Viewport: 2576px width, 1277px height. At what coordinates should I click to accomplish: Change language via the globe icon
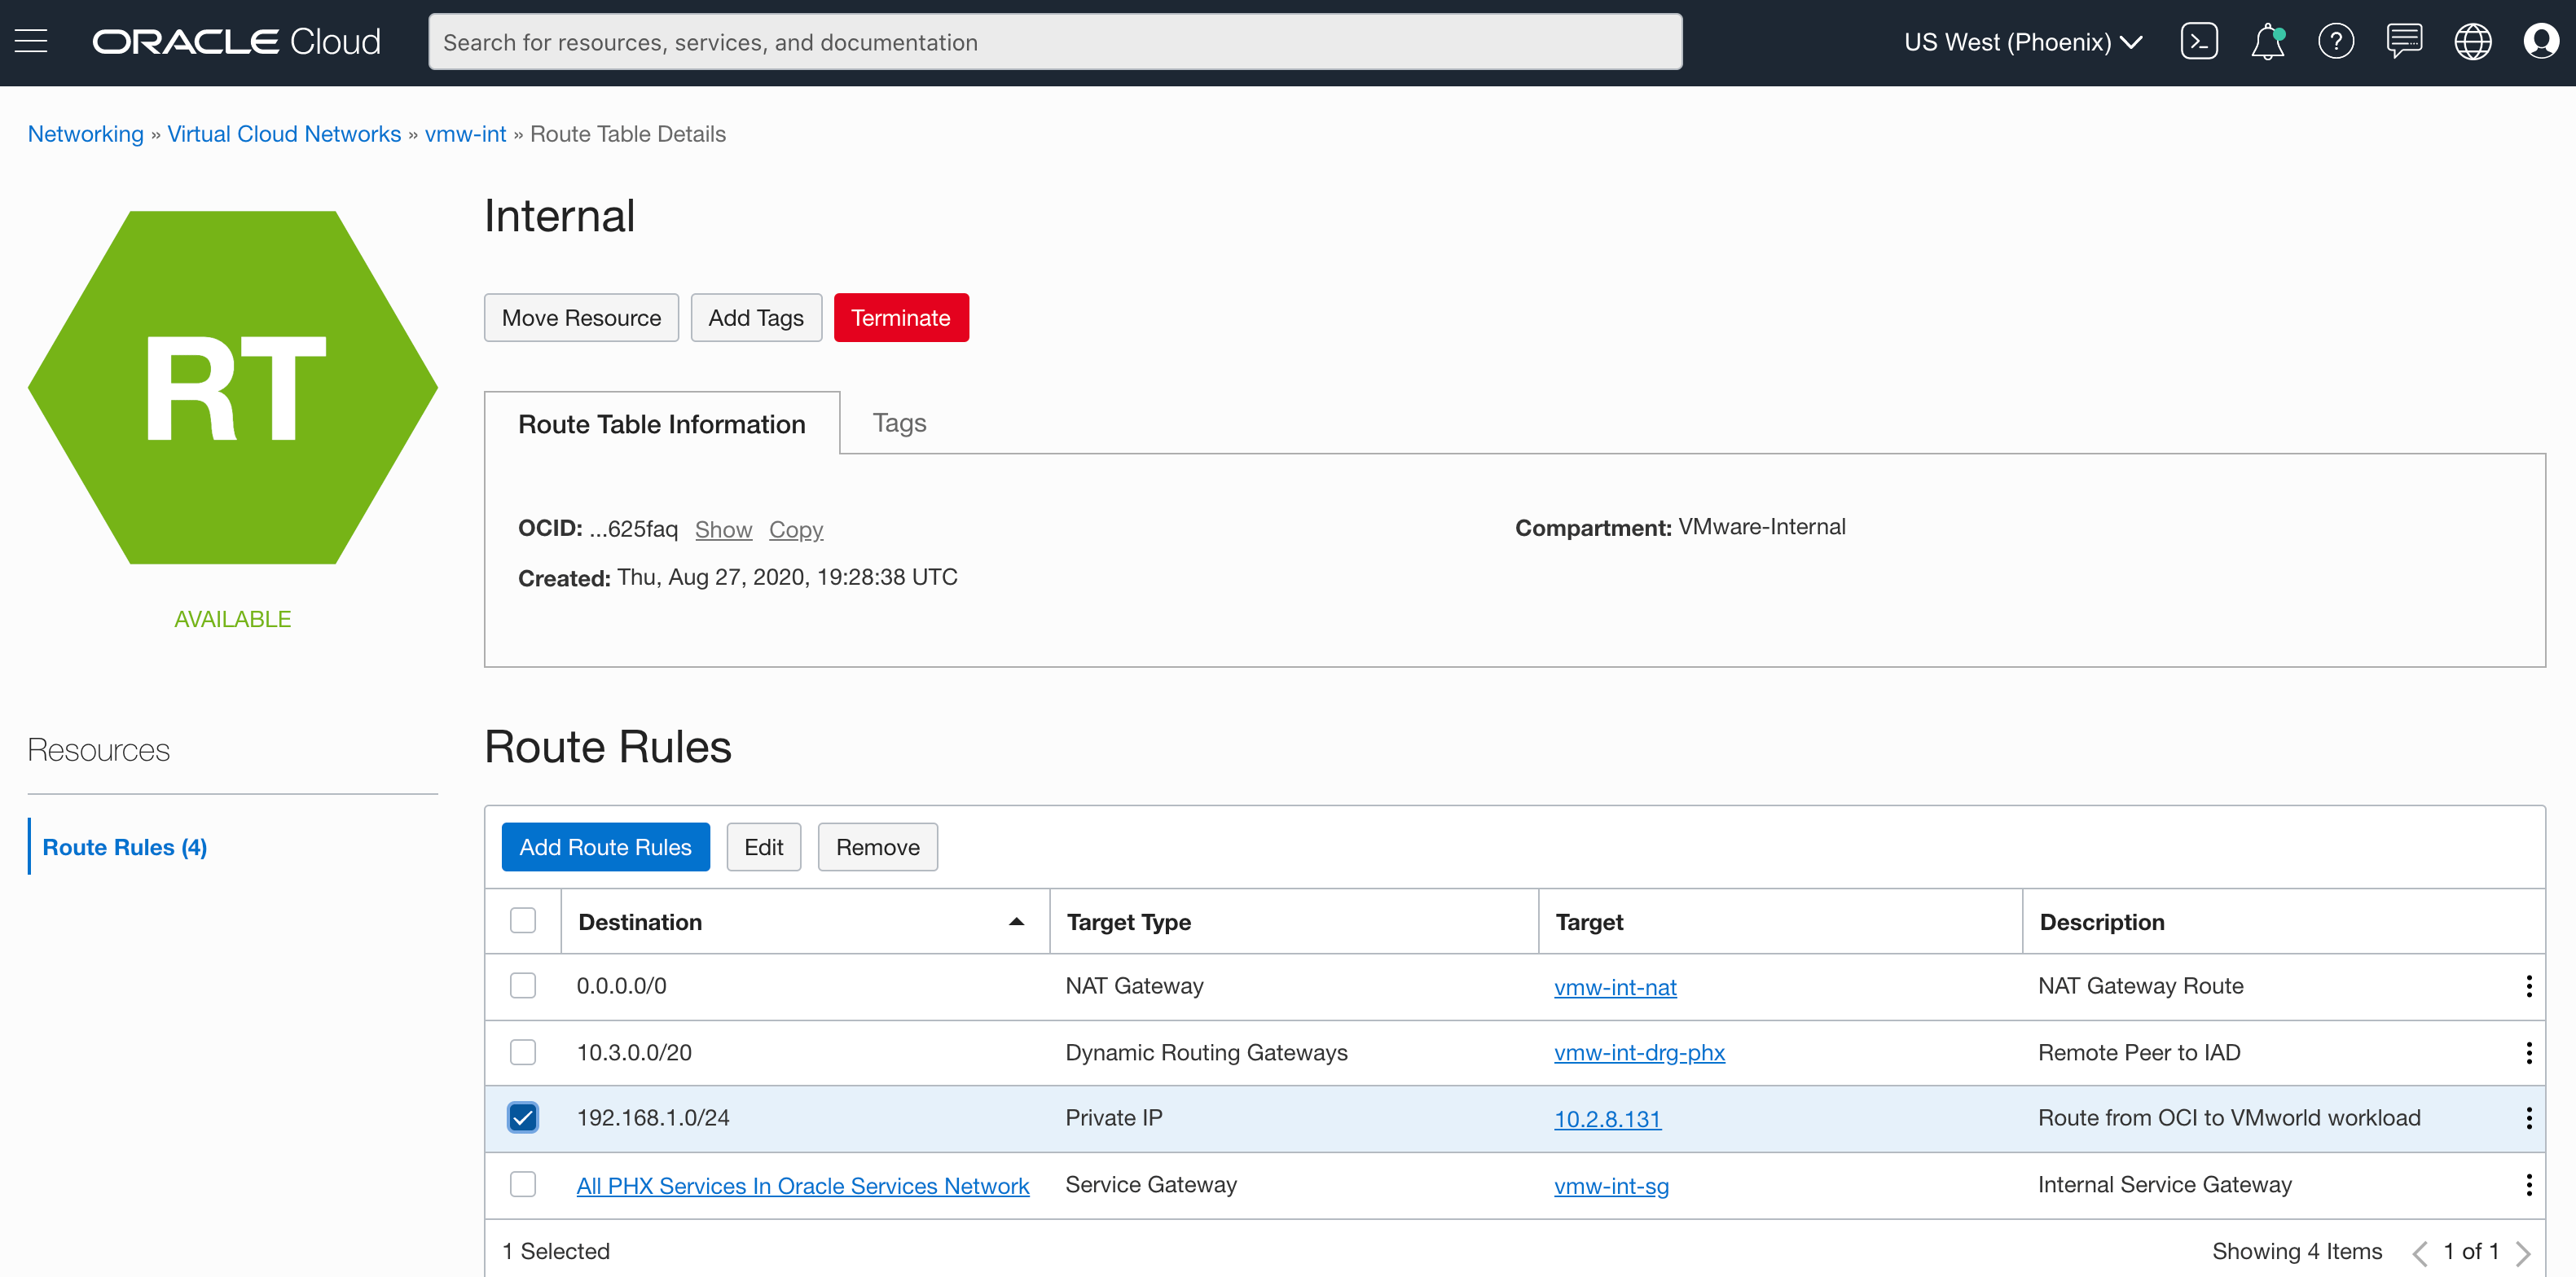pos(2473,41)
